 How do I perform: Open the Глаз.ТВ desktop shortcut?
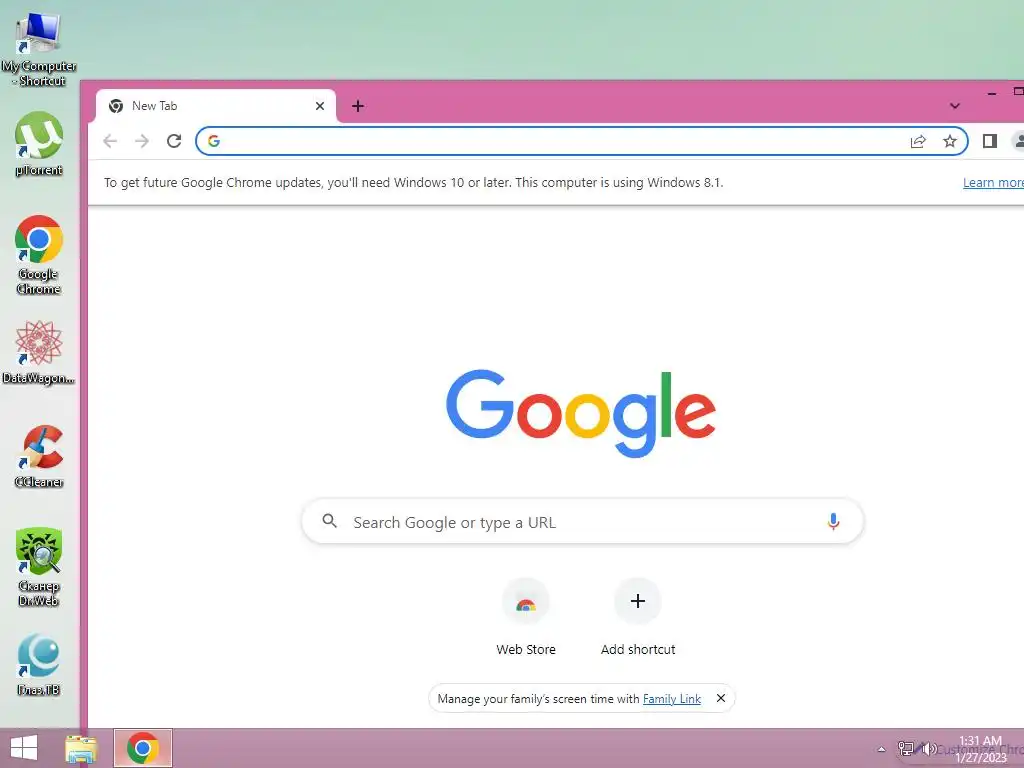coord(39,665)
